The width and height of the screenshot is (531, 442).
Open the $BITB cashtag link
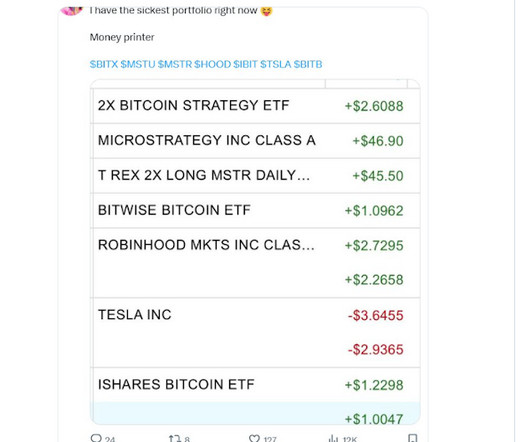click(308, 64)
